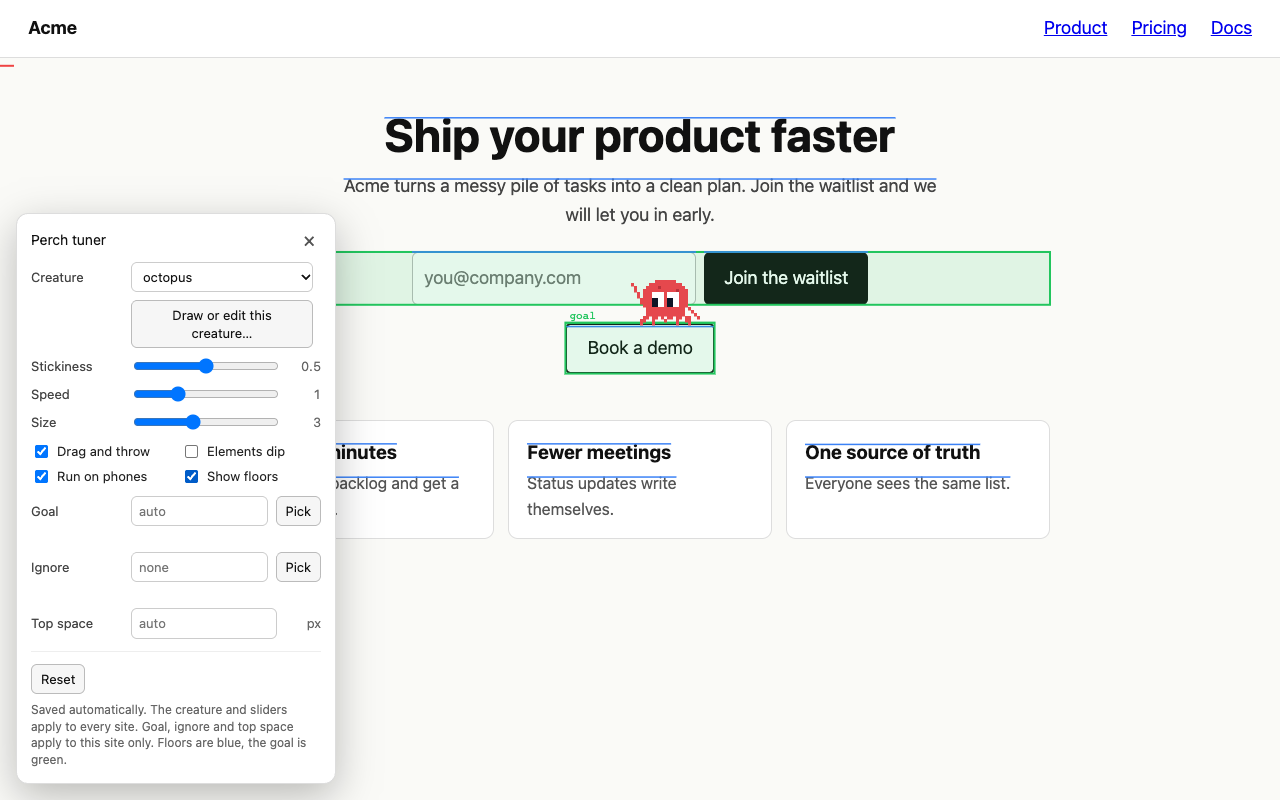Viewport: 1280px width, 800px height.
Task: Click the Fewer meetings card heading
Action: coord(599,453)
